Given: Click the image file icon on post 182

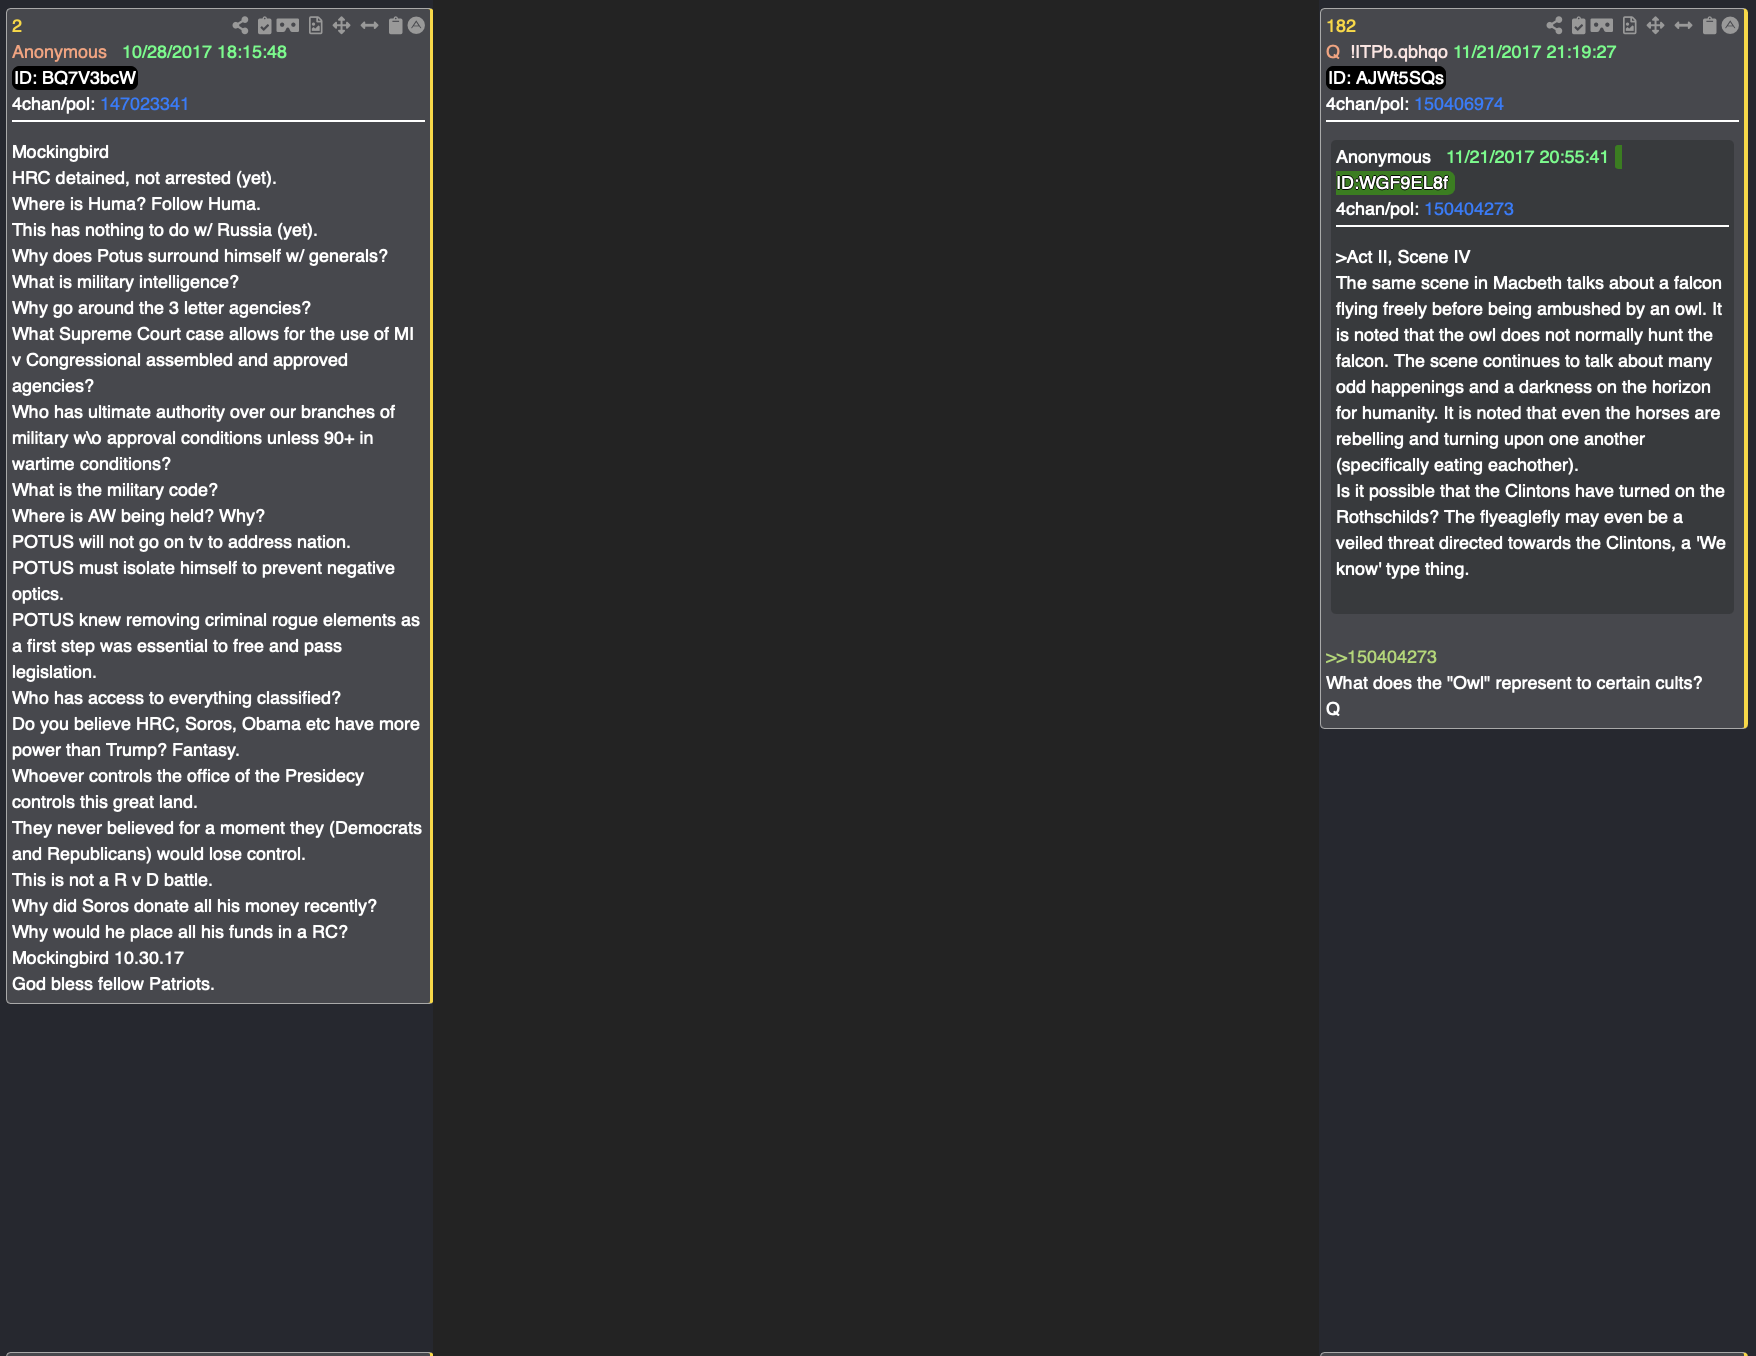Looking at the screenshot, I should click(x=1630, y=26).
